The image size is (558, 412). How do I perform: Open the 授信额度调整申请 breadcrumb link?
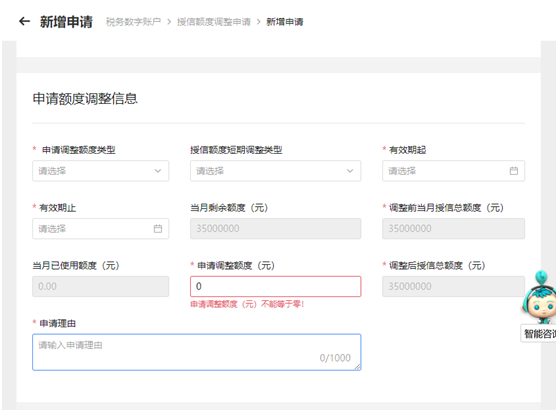[214, 22]
